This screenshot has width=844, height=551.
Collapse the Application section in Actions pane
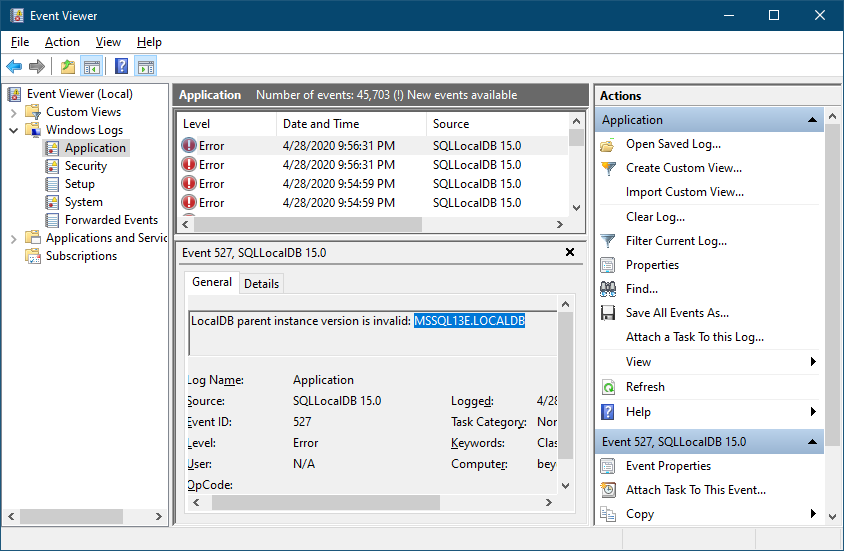pyautogui.click(x=812, y=119)
